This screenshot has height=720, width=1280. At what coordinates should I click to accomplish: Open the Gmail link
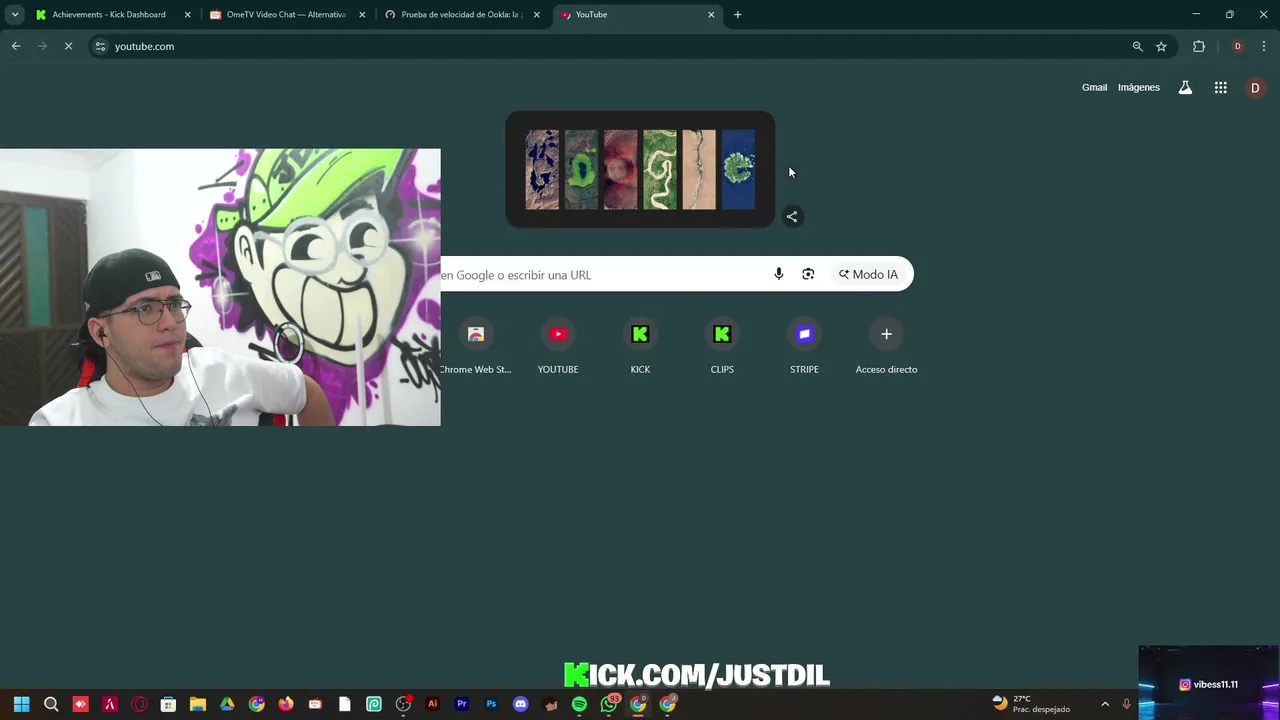[1094, 88]
